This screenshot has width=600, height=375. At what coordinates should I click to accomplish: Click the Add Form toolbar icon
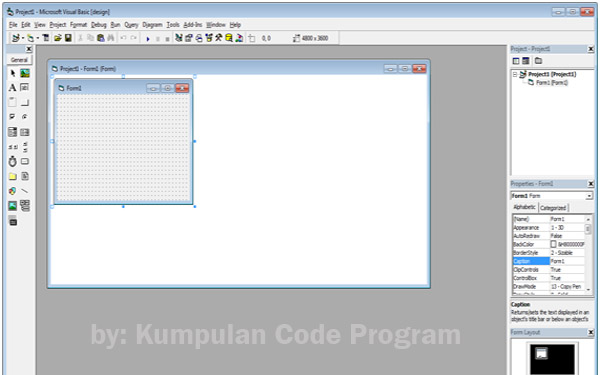(30, 38)
